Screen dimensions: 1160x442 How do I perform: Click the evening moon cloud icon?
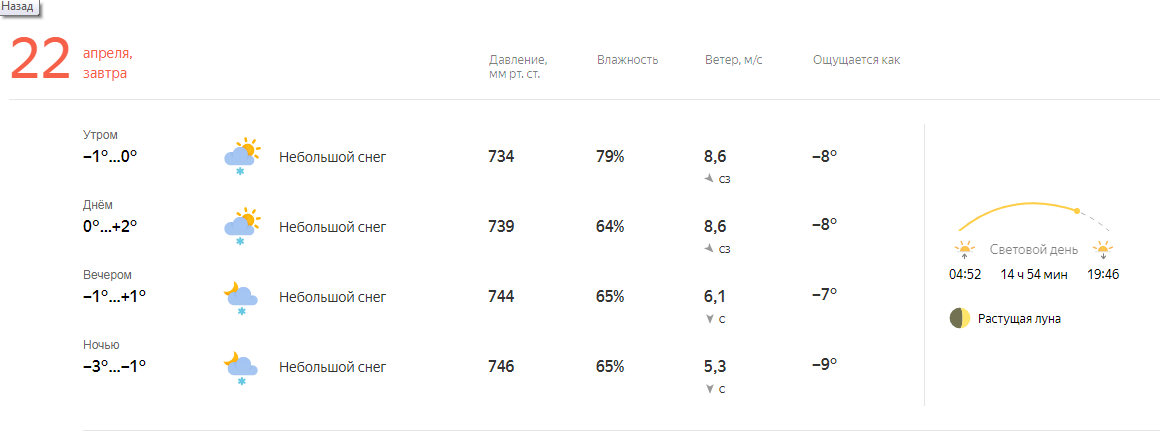point(241,297)
